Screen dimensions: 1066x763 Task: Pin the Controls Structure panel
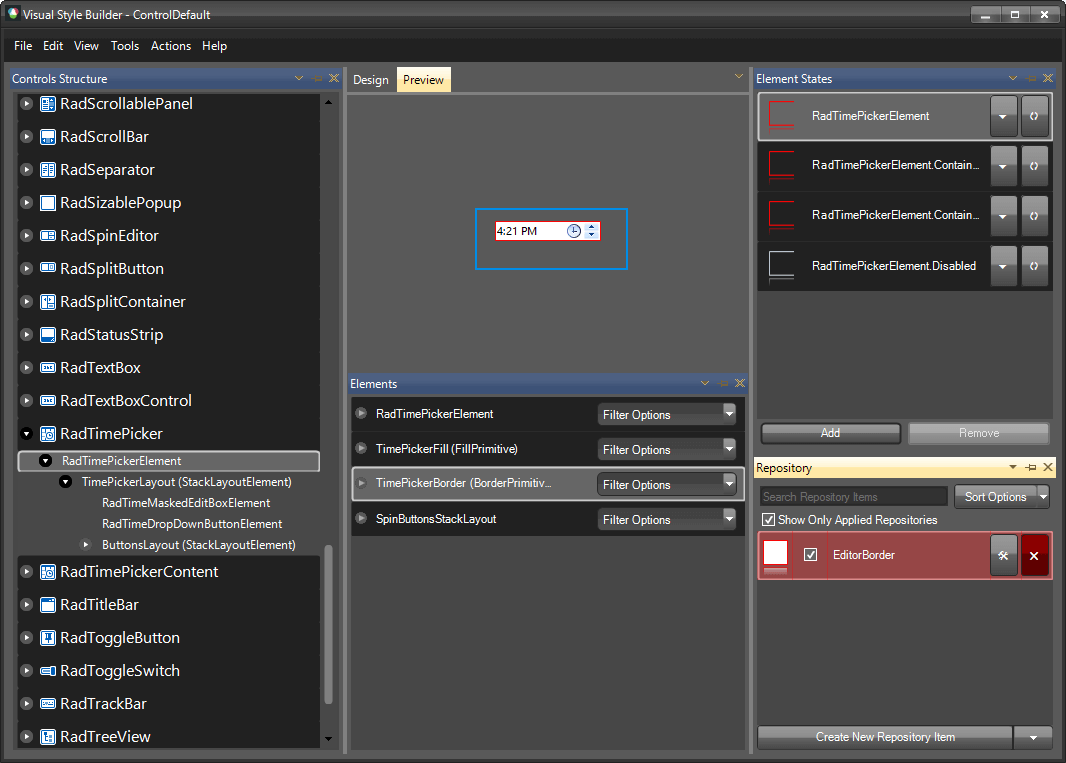tap(316, 78)
